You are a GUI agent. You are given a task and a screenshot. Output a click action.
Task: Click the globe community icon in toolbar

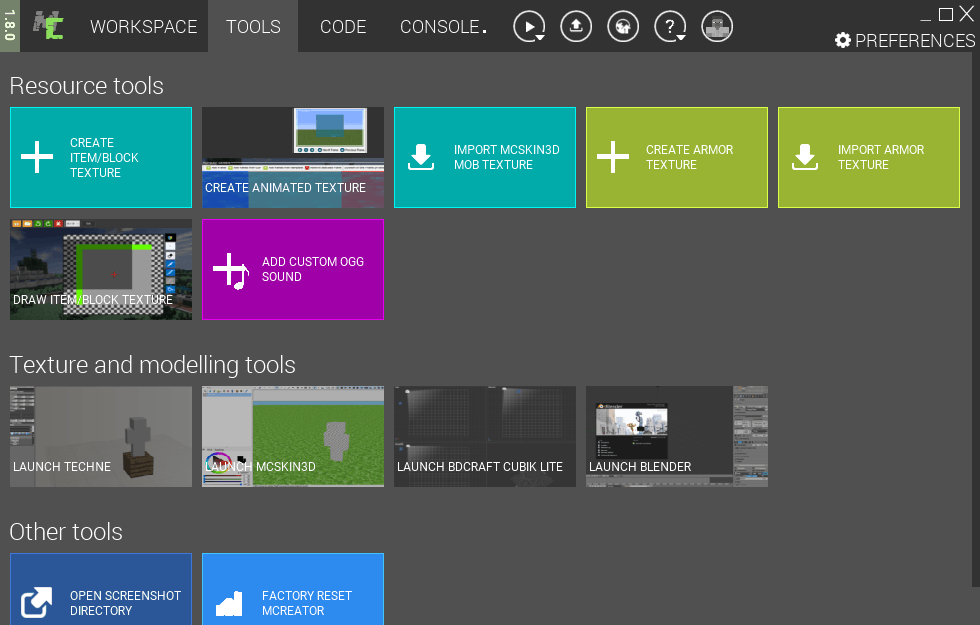622,27
